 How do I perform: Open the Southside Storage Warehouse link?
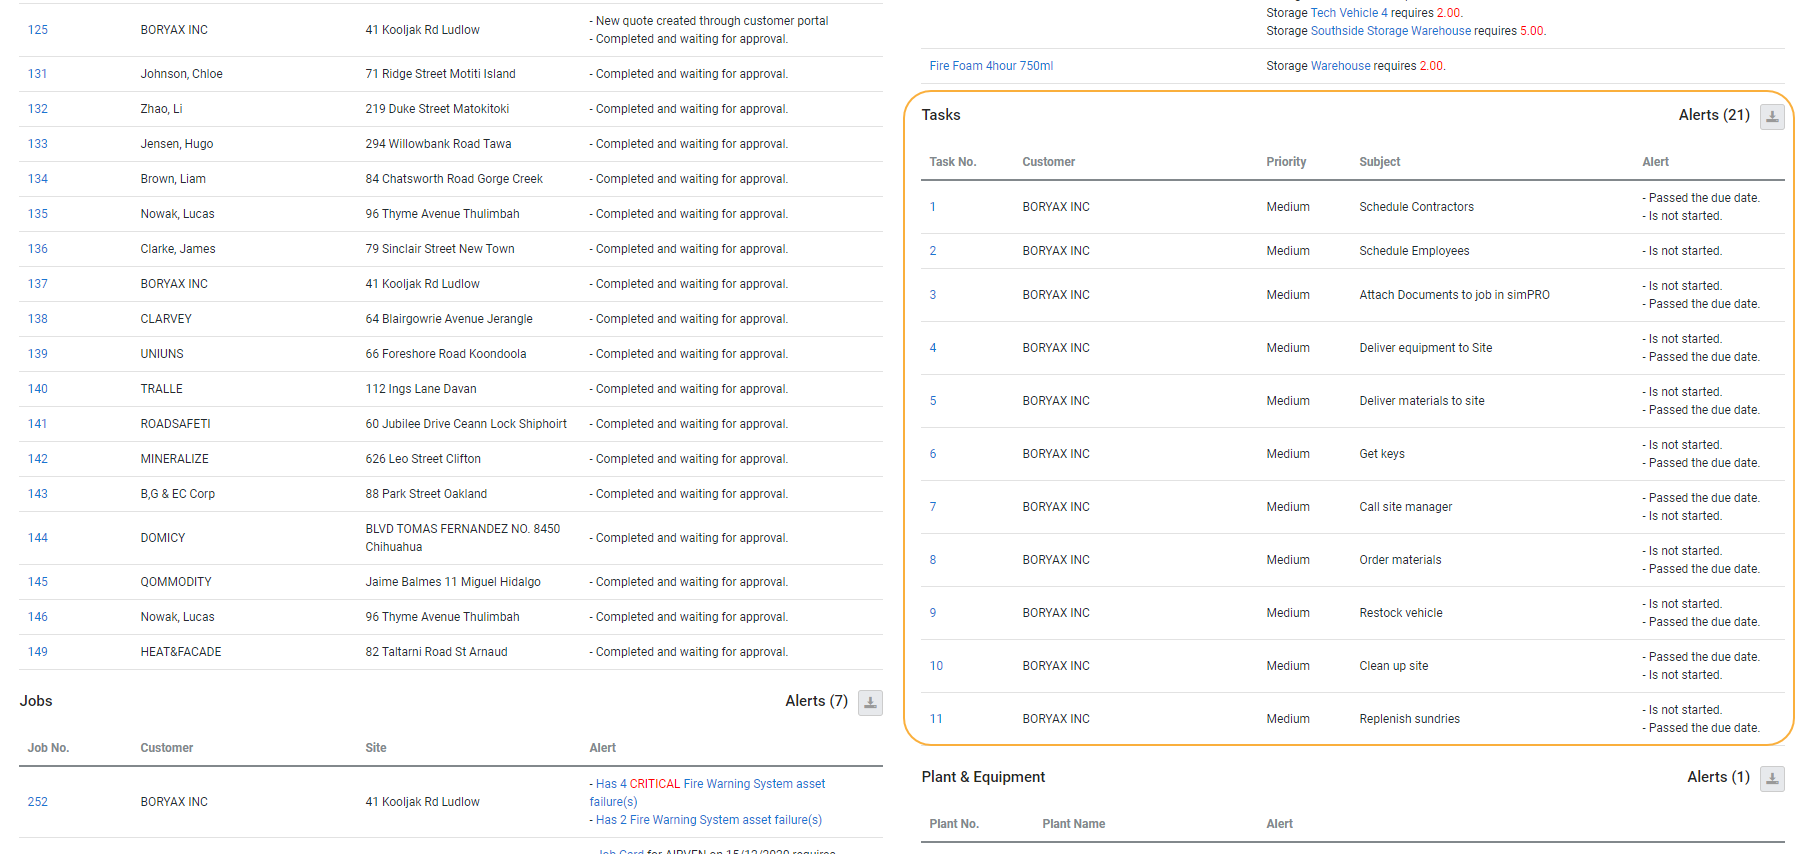(1390, 31)
